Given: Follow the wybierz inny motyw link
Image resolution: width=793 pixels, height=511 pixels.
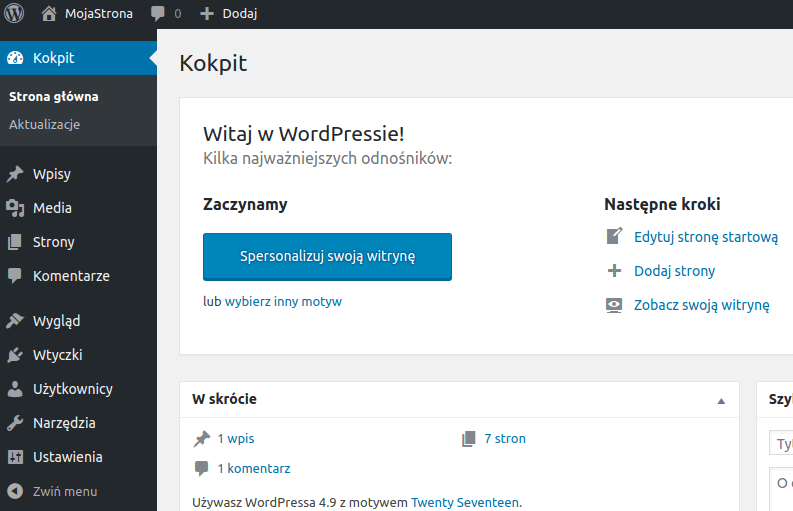Looking at the screenshot, I should (283, 302).
